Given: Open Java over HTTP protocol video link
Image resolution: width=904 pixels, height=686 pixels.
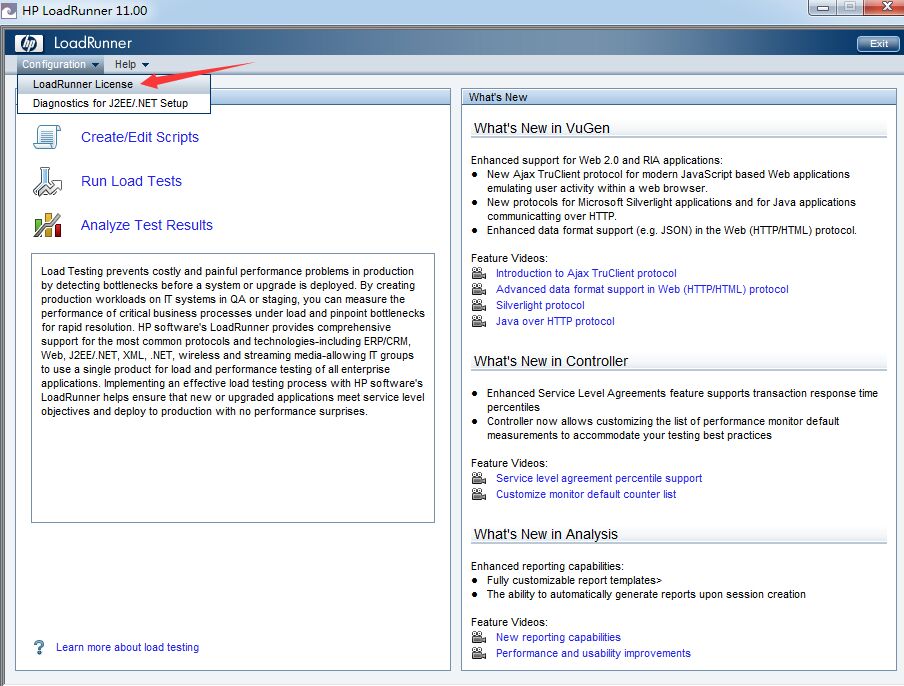Looking at the screenshot, I should 555,322.
